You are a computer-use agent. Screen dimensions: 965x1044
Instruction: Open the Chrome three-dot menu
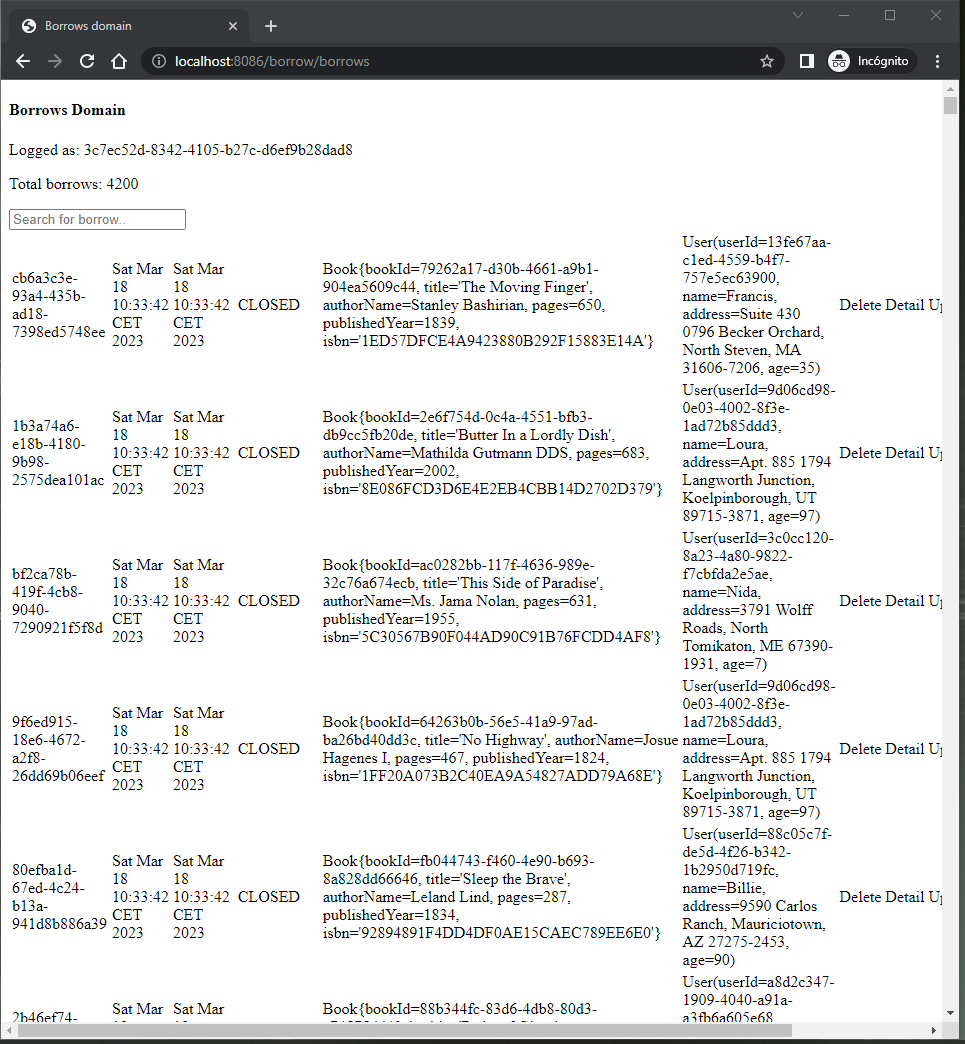click(937, 61)
